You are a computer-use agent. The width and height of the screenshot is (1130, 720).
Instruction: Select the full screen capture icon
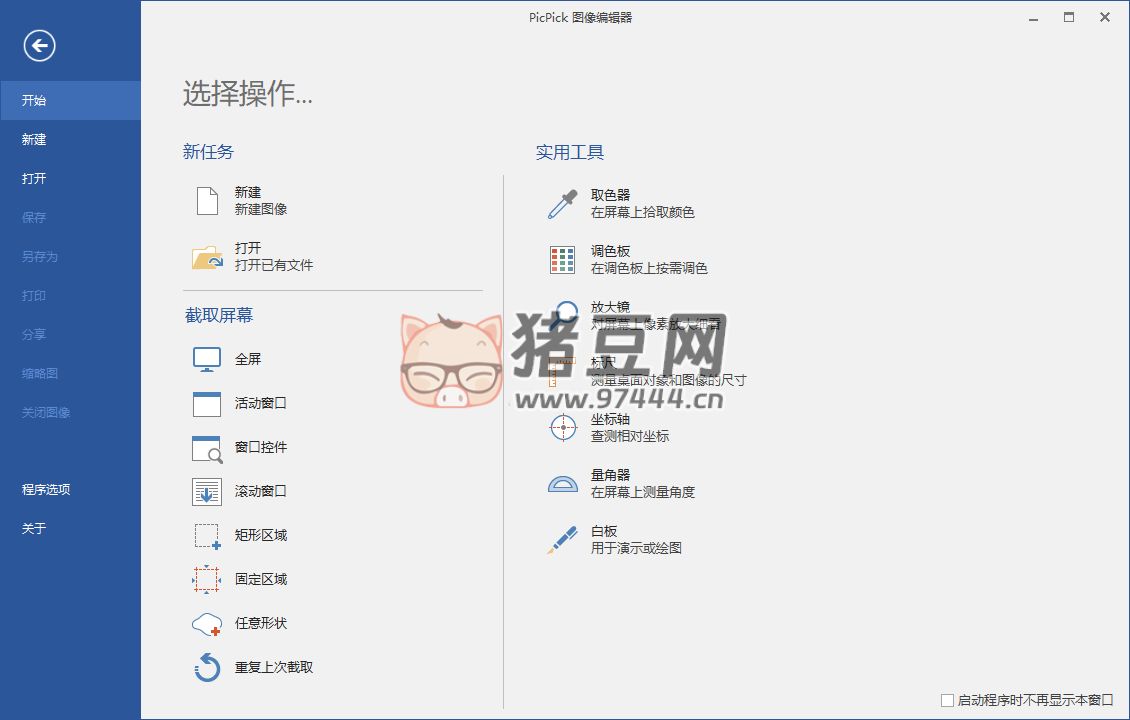point(207,359)
